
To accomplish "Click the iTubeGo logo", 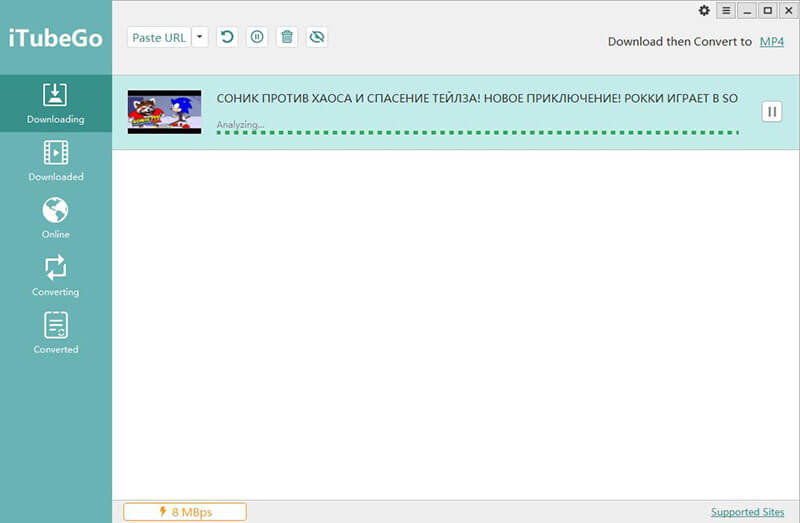I will click(56, 38).
